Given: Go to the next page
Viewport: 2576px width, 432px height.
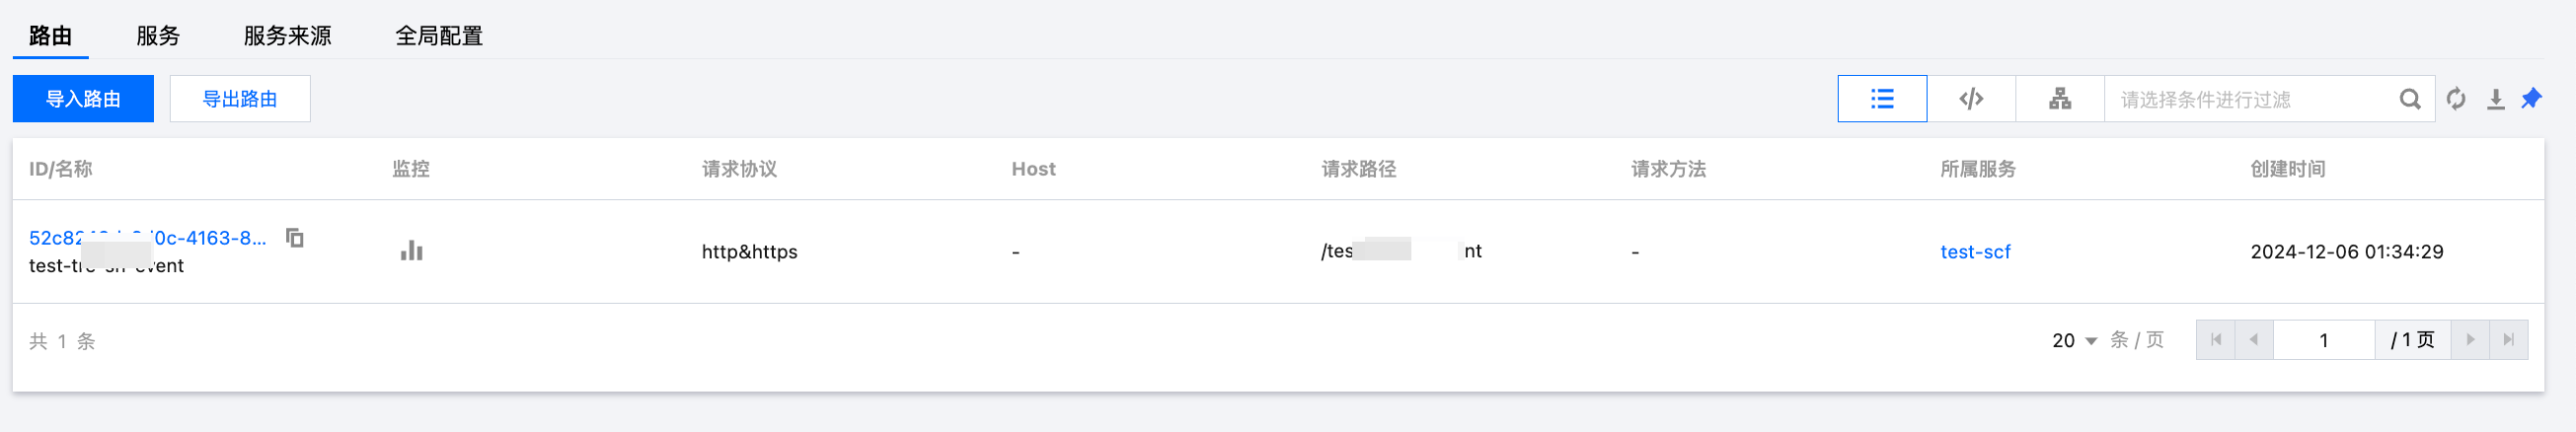Looking at the screenshot, I should pyautogui.click(x=2470, y=340).
